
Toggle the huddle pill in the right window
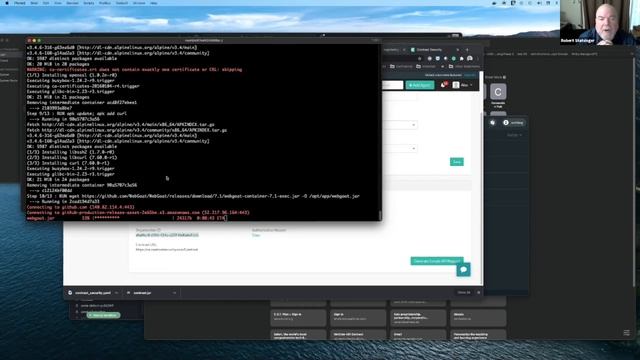tap(513, 122)
